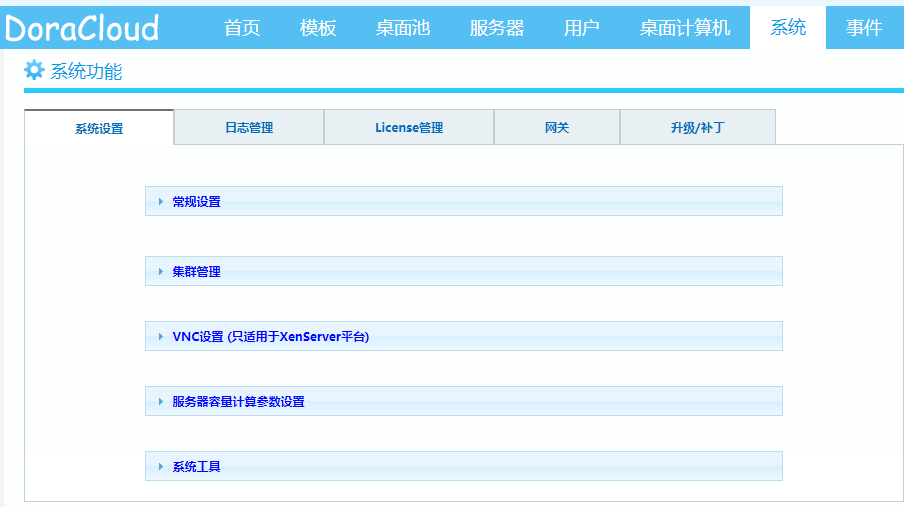Open the 用户 menu item
Image resolution: width=904 pixels, height=507 pixels.
click(x=582, y=28)
